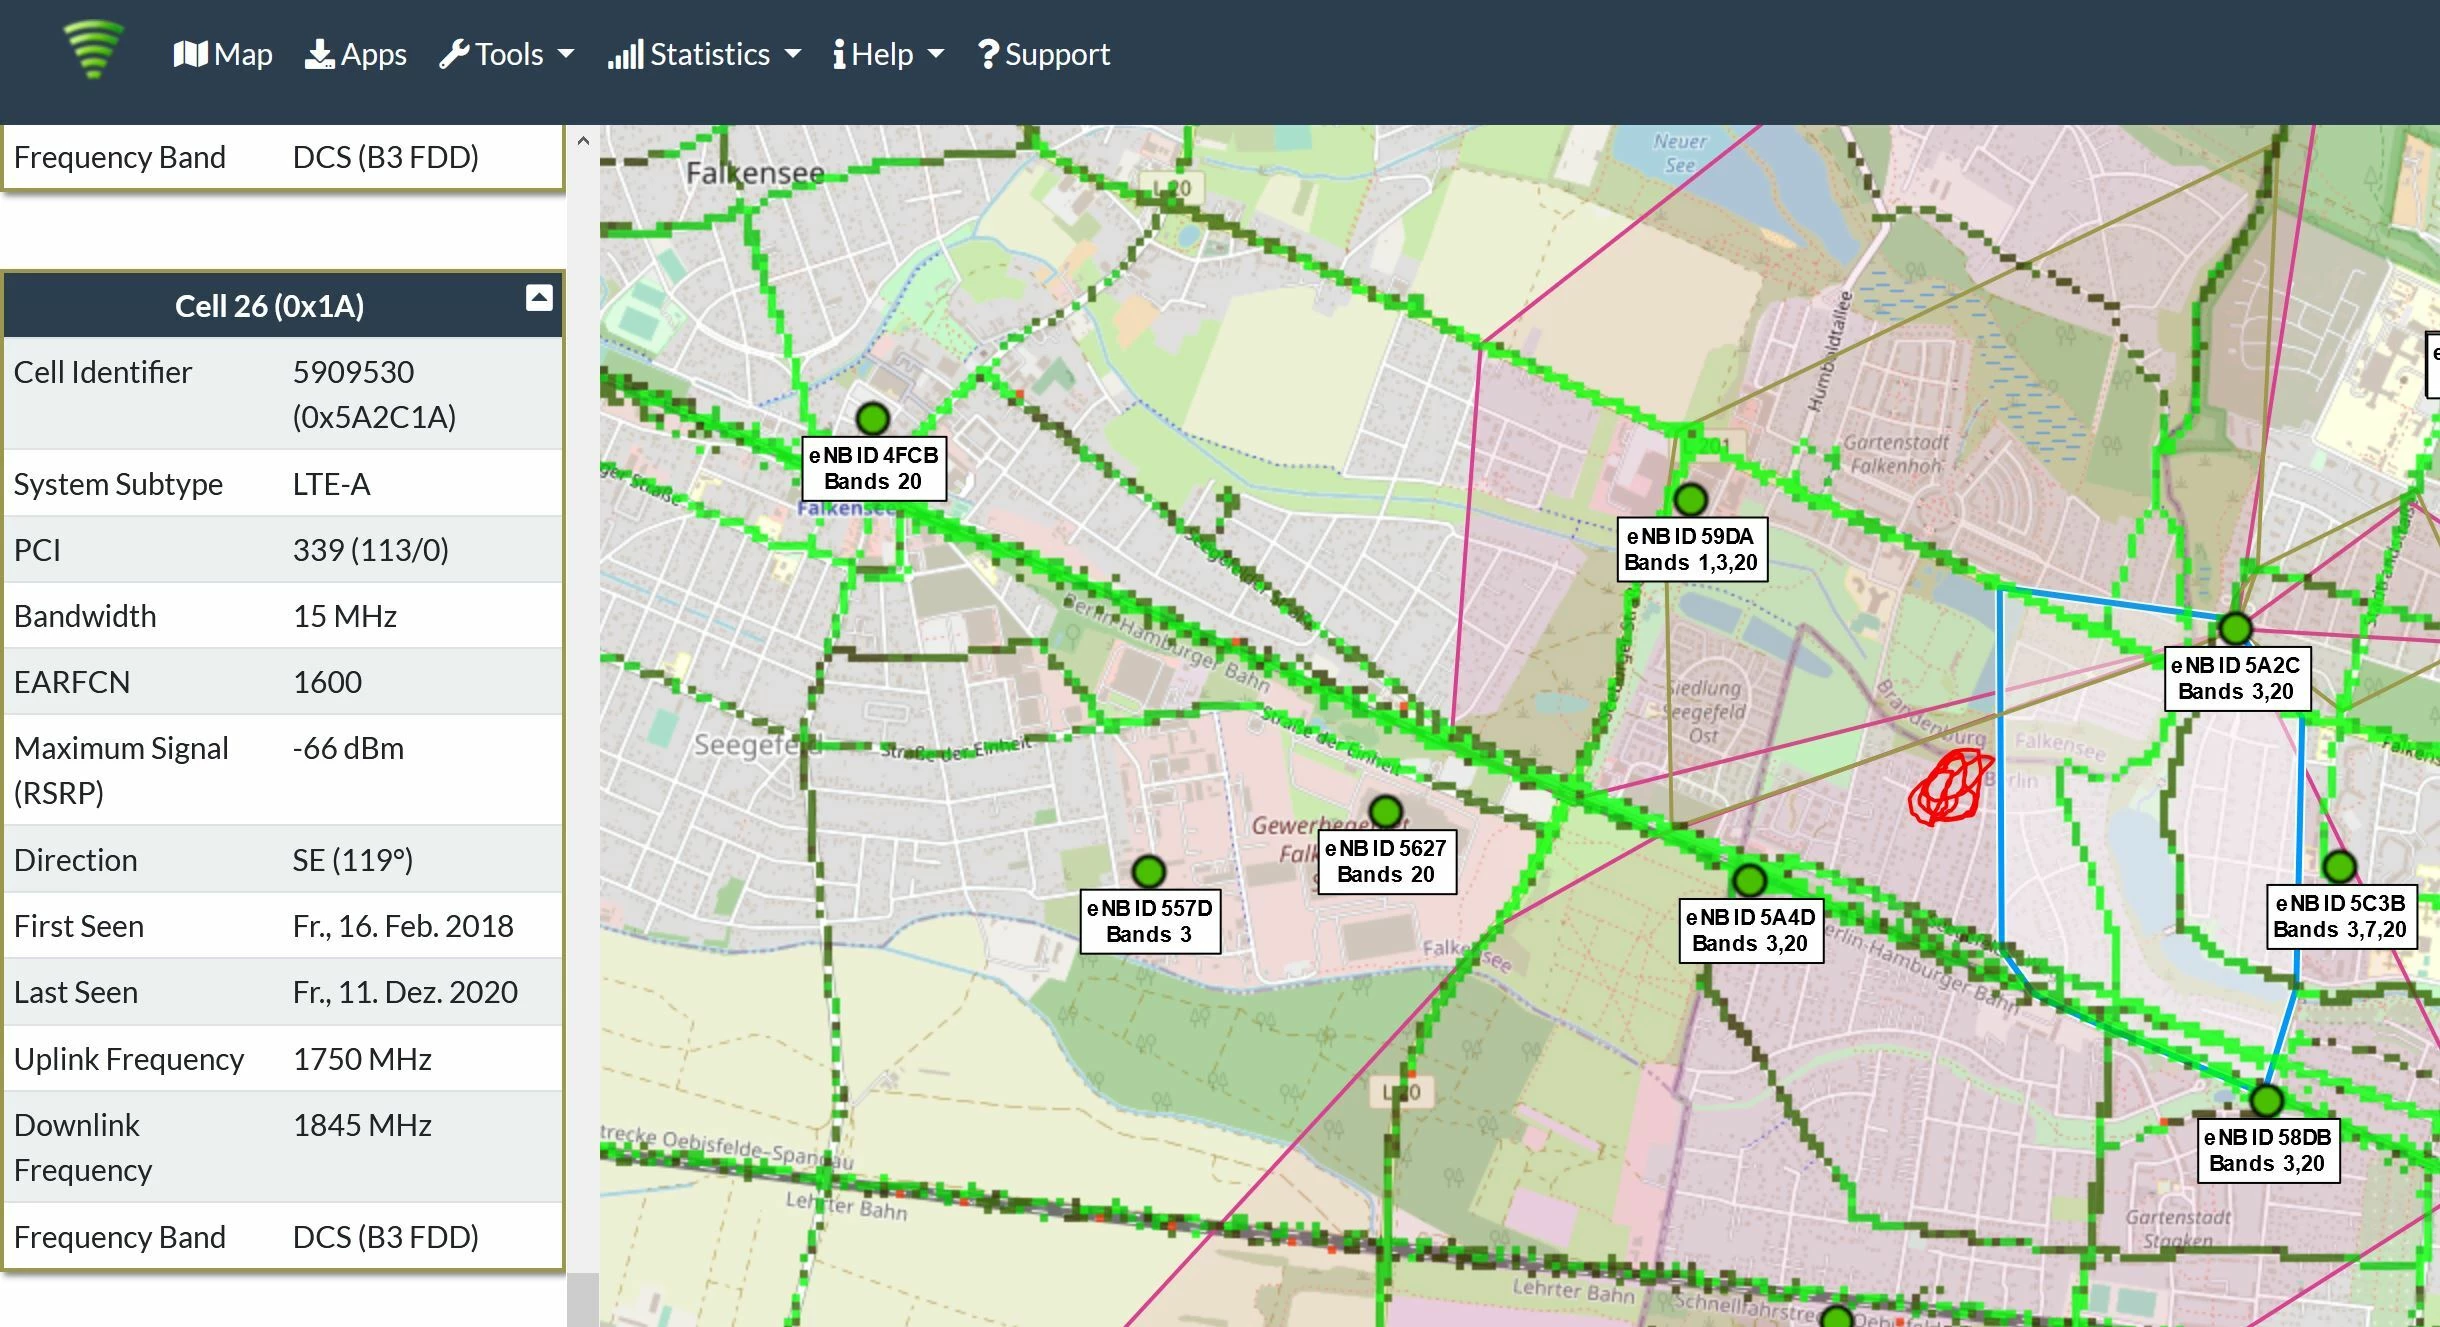Screen dimensions: 2440x1327
Task: Select tower marker for eNB 557D
Action: 1148,871
